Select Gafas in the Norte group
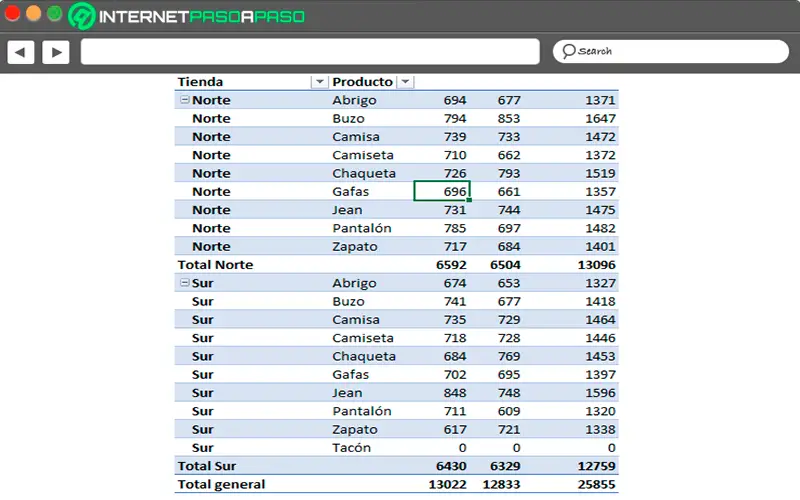Image resolution: width=800 pixels, height=500 pixels. [351, 192]
